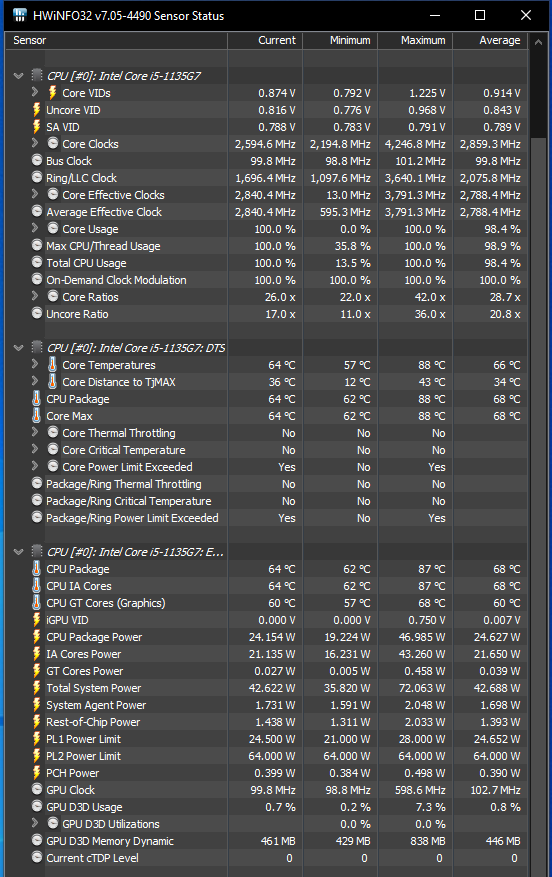Expand the Core Usage row
Viewport: 552px width, 877px height.
coord(35,228)
